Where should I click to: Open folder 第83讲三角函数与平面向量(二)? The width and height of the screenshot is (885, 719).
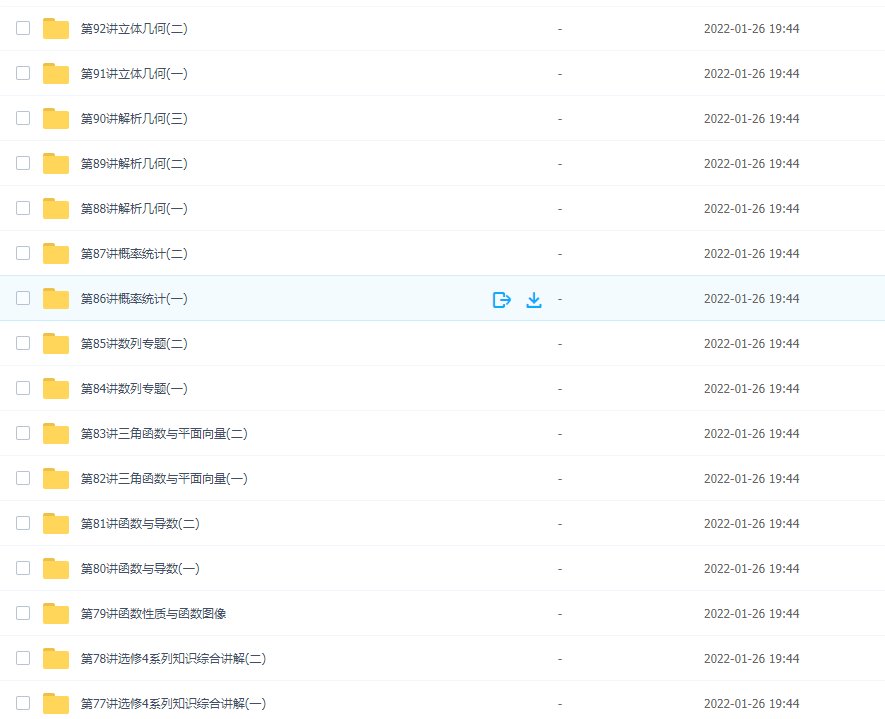point(164,433)
